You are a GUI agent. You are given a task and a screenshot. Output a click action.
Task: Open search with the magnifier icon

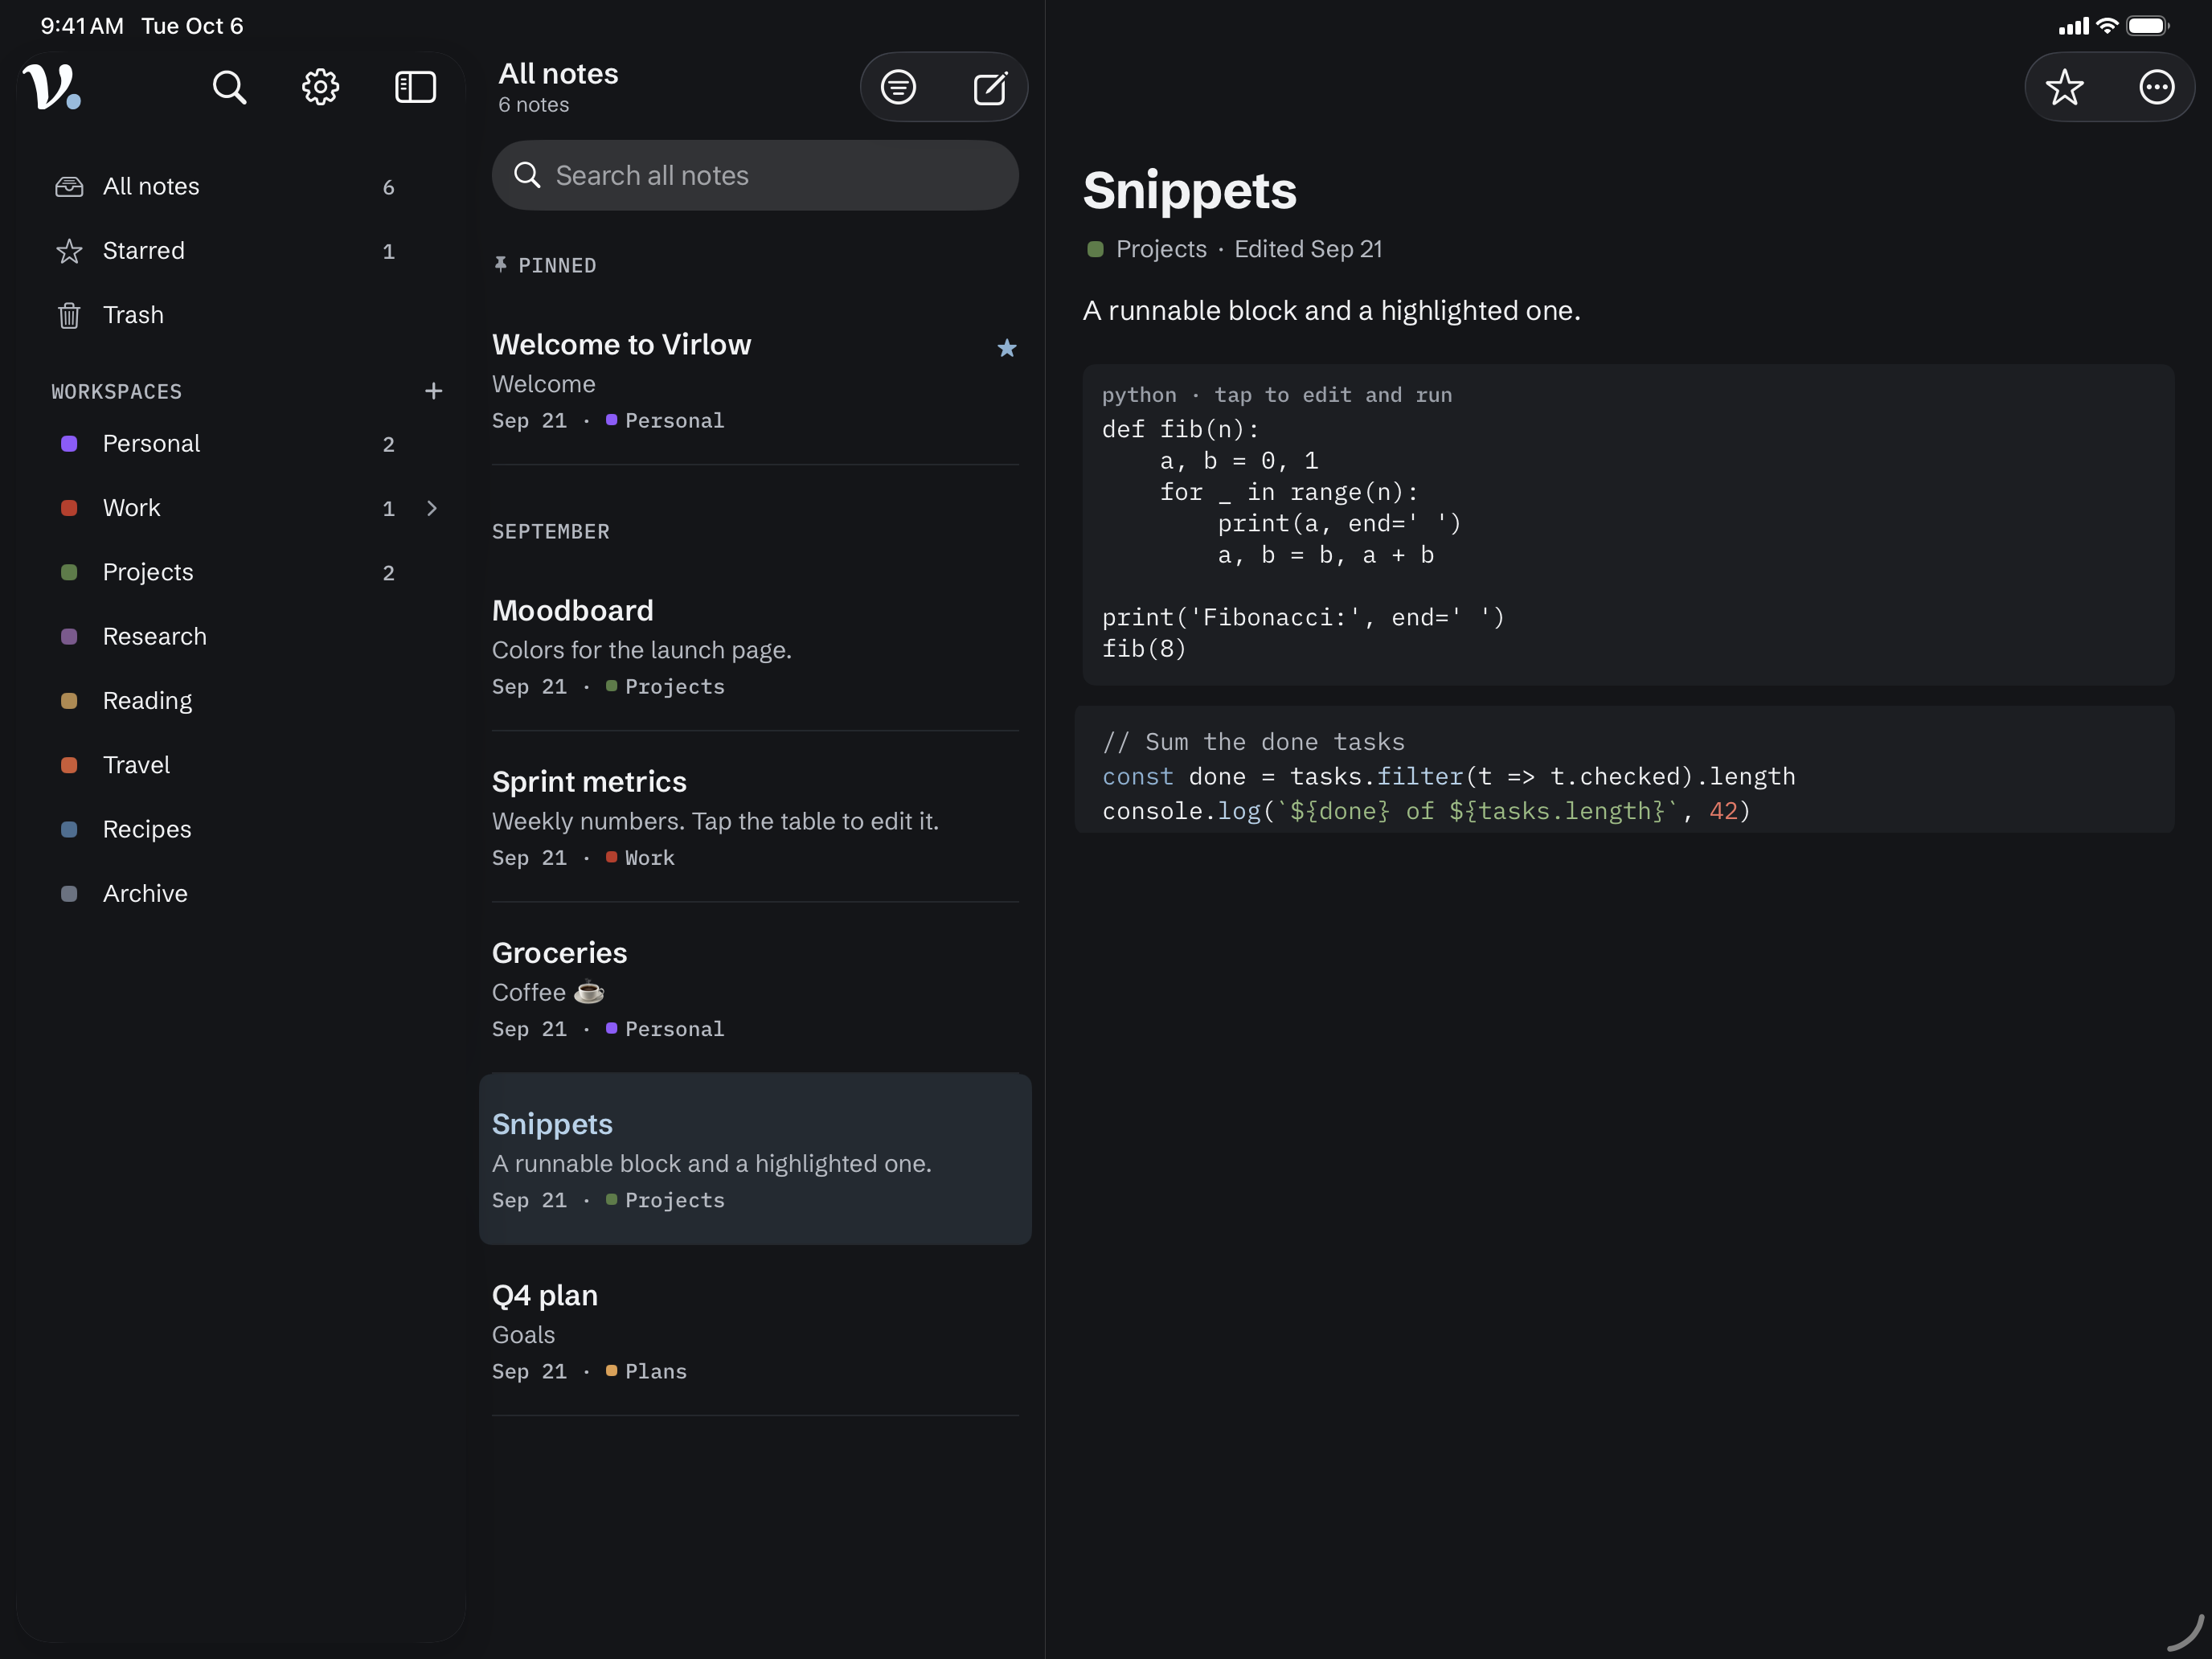point(229,87)
